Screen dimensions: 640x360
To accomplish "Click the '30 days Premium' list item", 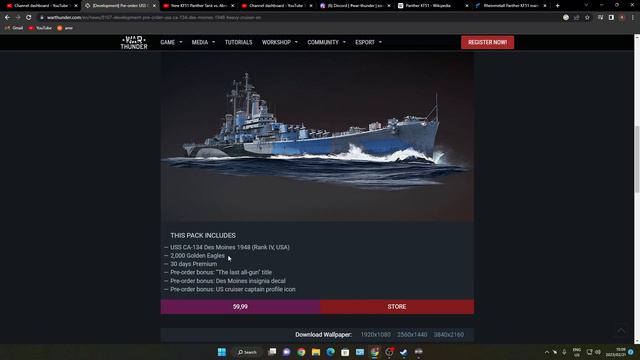I will (193, 264).
